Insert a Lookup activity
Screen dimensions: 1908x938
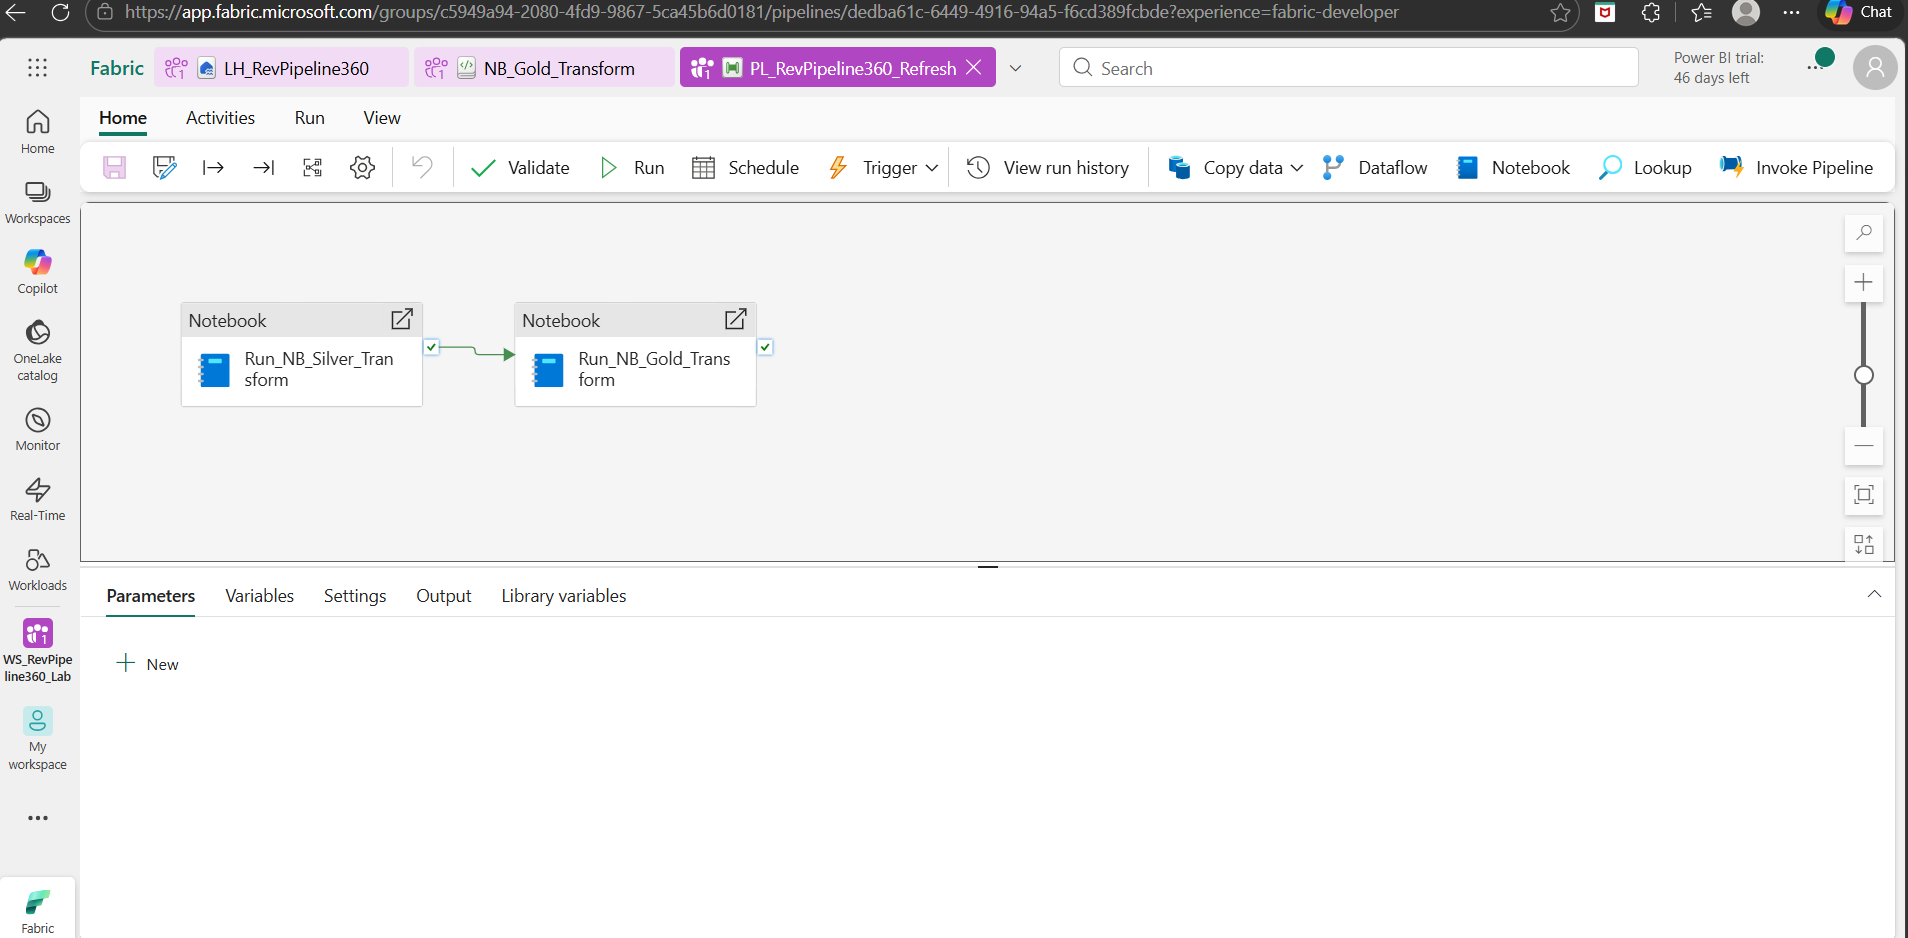1645,167
